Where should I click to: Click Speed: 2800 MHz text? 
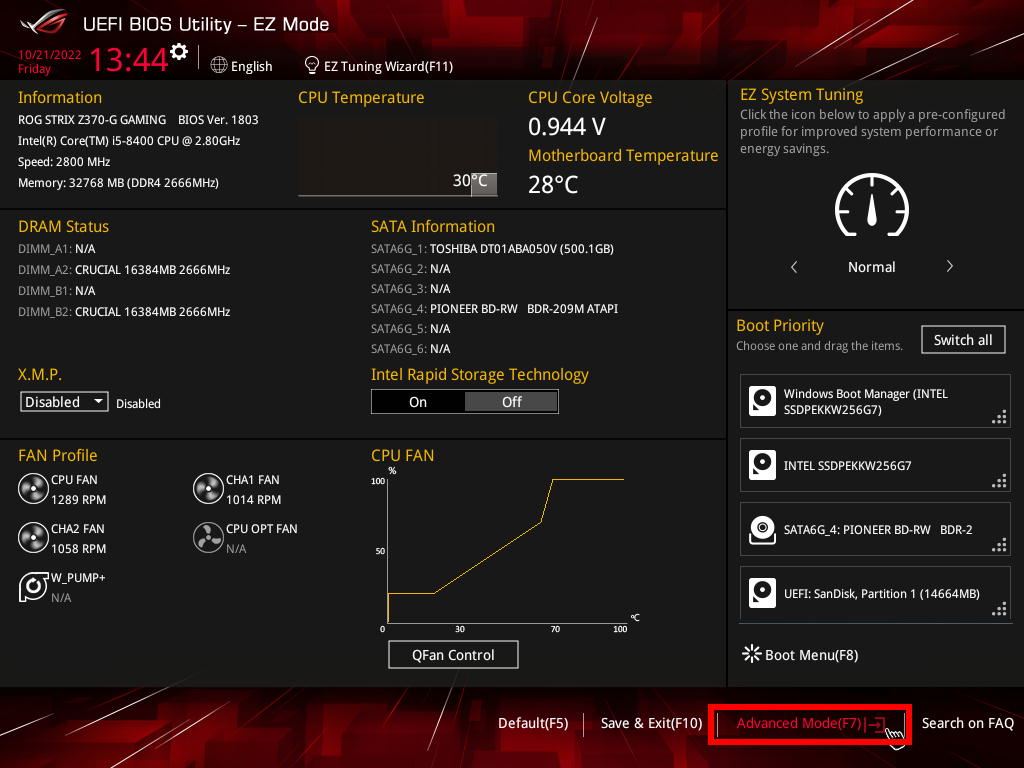click(64, 161)
